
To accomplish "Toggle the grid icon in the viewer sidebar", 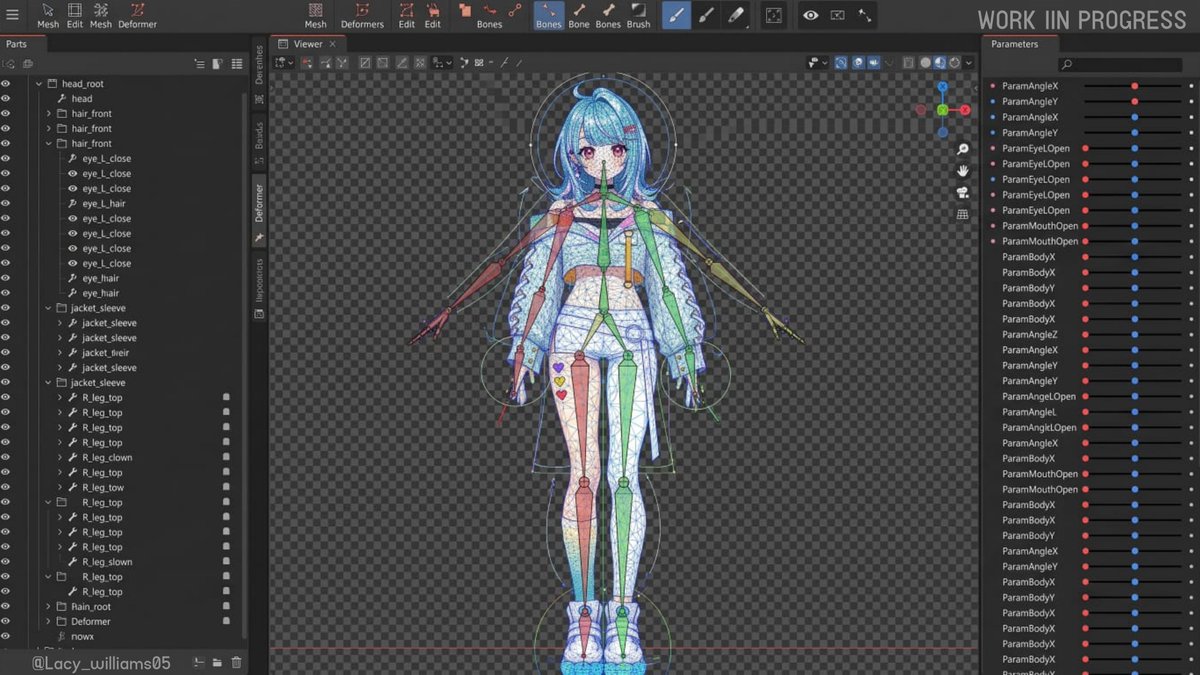I will click(x=963, y=214).
